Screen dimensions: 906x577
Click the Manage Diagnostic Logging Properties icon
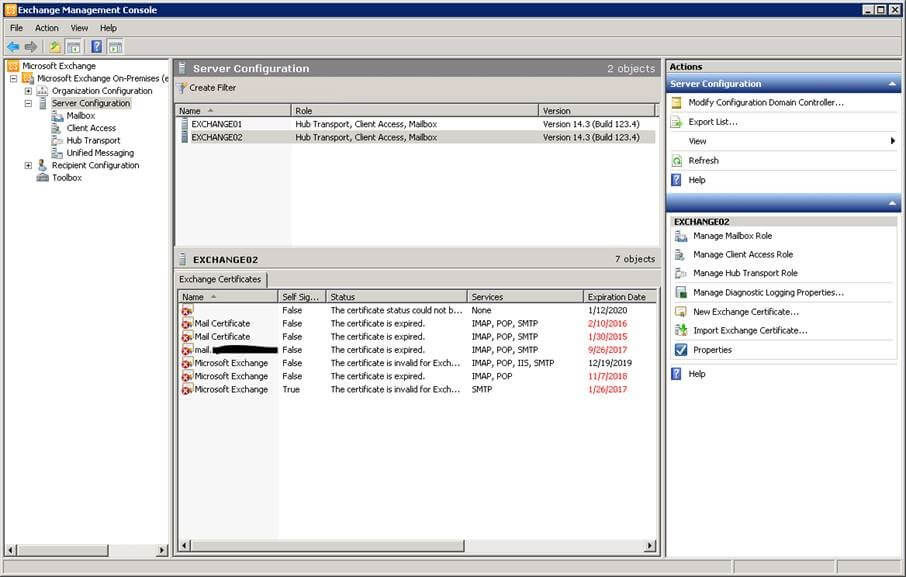681,293
